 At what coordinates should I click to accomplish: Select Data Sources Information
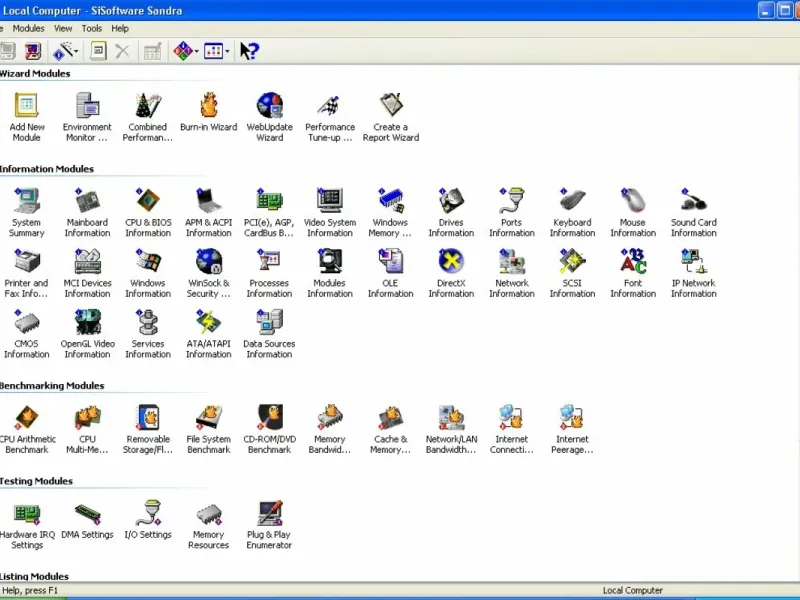[x=269, y=334]
